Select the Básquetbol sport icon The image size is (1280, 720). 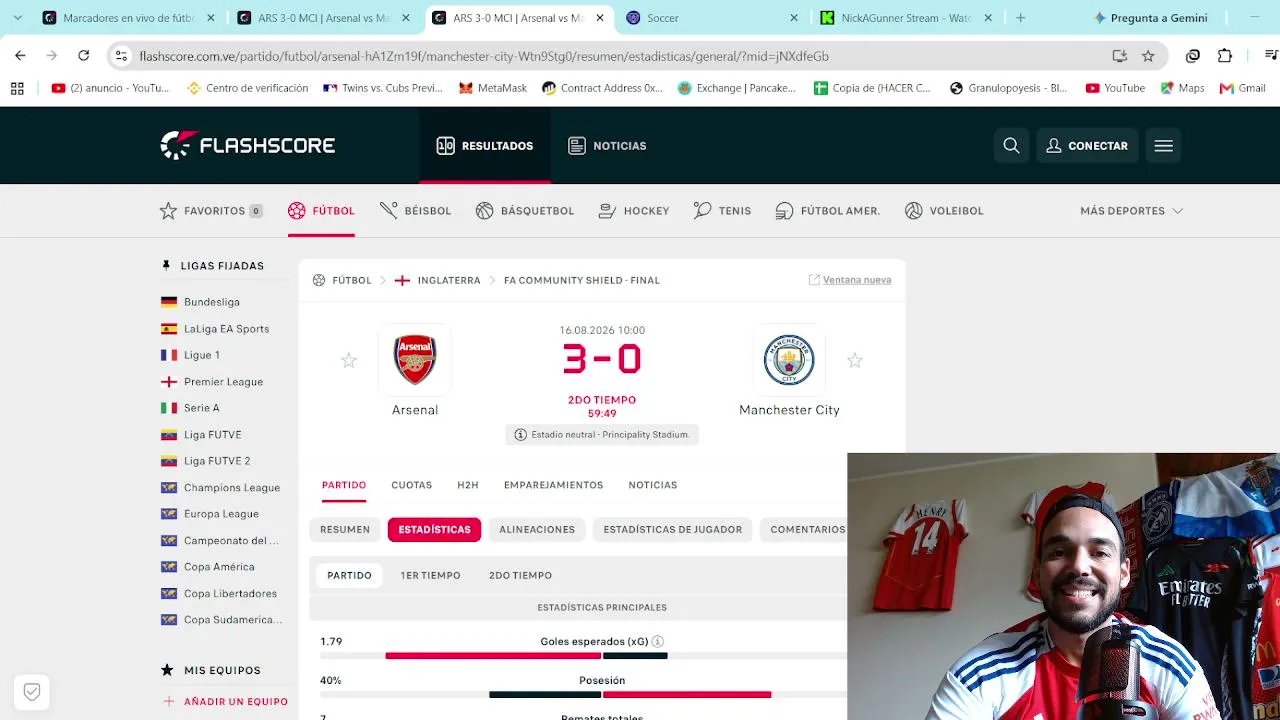(525, 211)
